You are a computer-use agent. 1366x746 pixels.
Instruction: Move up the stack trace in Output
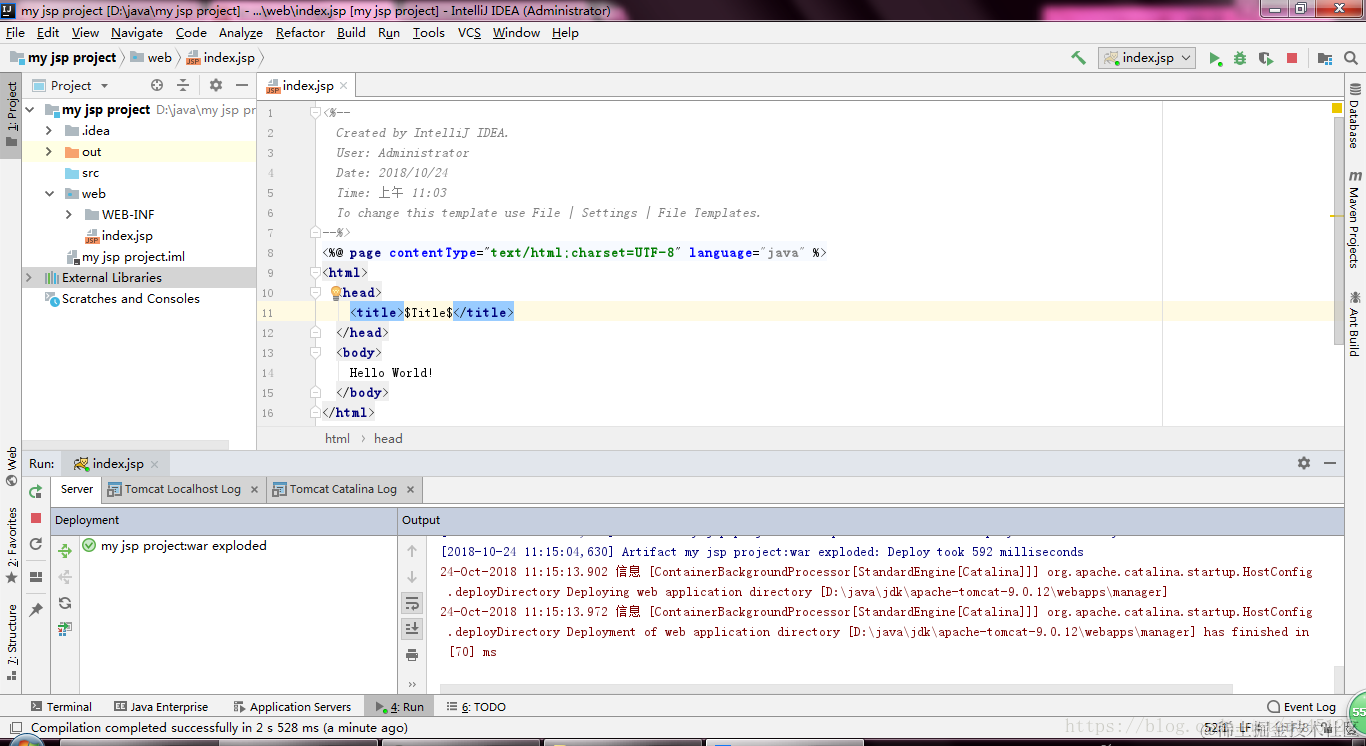[412, 551]
